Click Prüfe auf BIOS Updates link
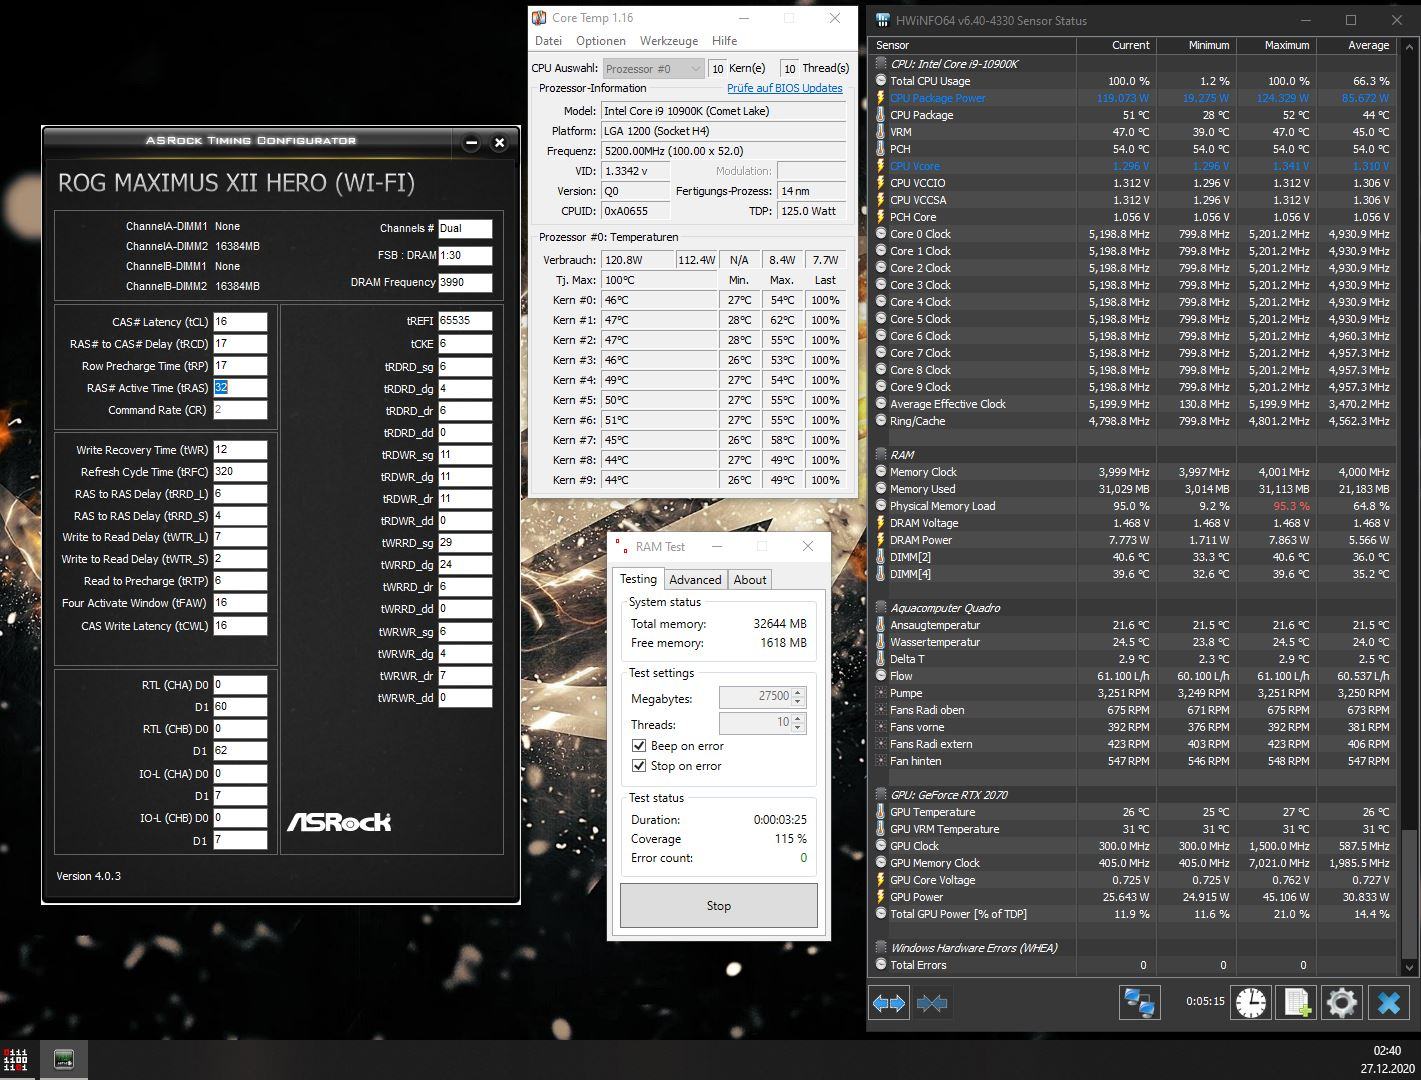The width and height of the screenshot is (1421, 1080). (x=784, y=88)
